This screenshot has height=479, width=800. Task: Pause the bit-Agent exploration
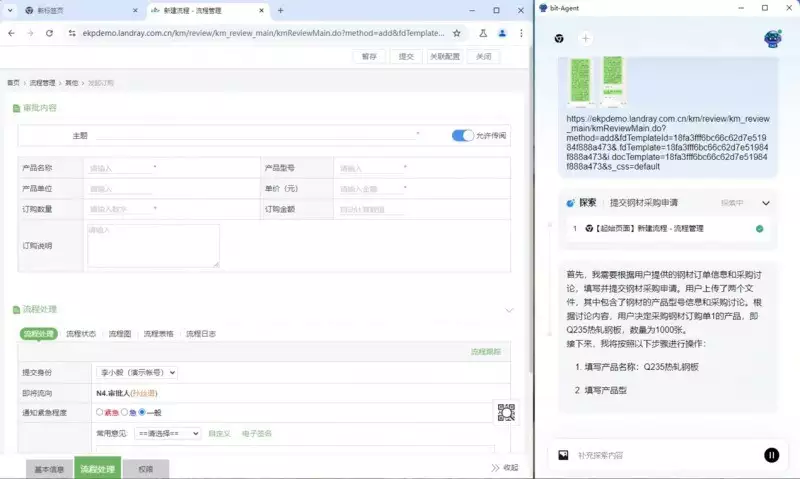coord(771,455)
